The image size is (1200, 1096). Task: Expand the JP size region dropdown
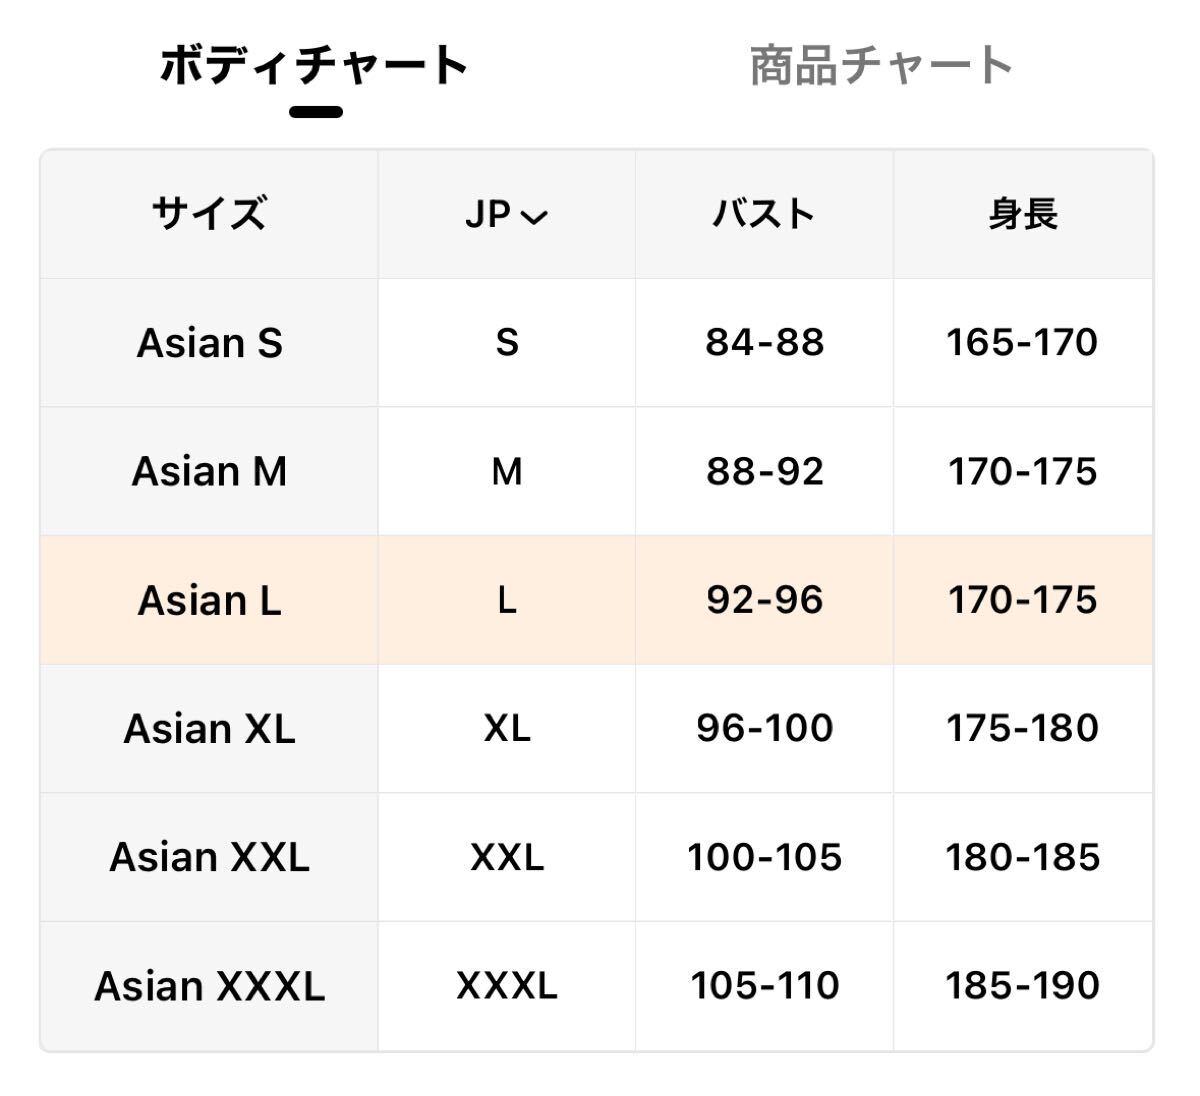[506, 215]
